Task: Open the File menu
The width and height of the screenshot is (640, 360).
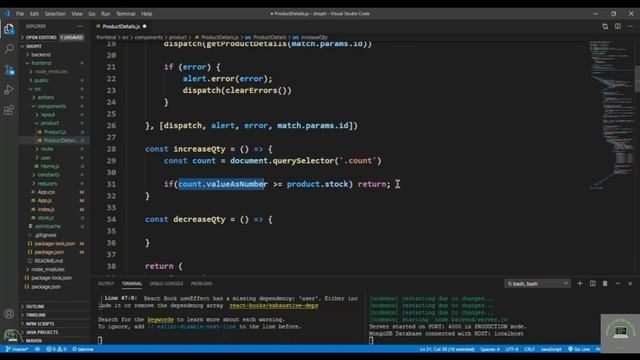Action: tap(20, 13)
